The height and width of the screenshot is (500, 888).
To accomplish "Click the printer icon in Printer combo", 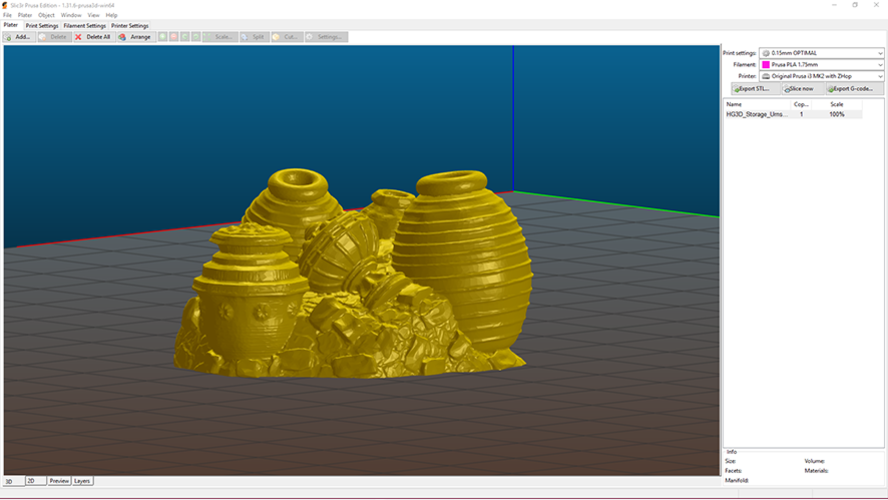I will pyautogui.click(x=766, y=76).
